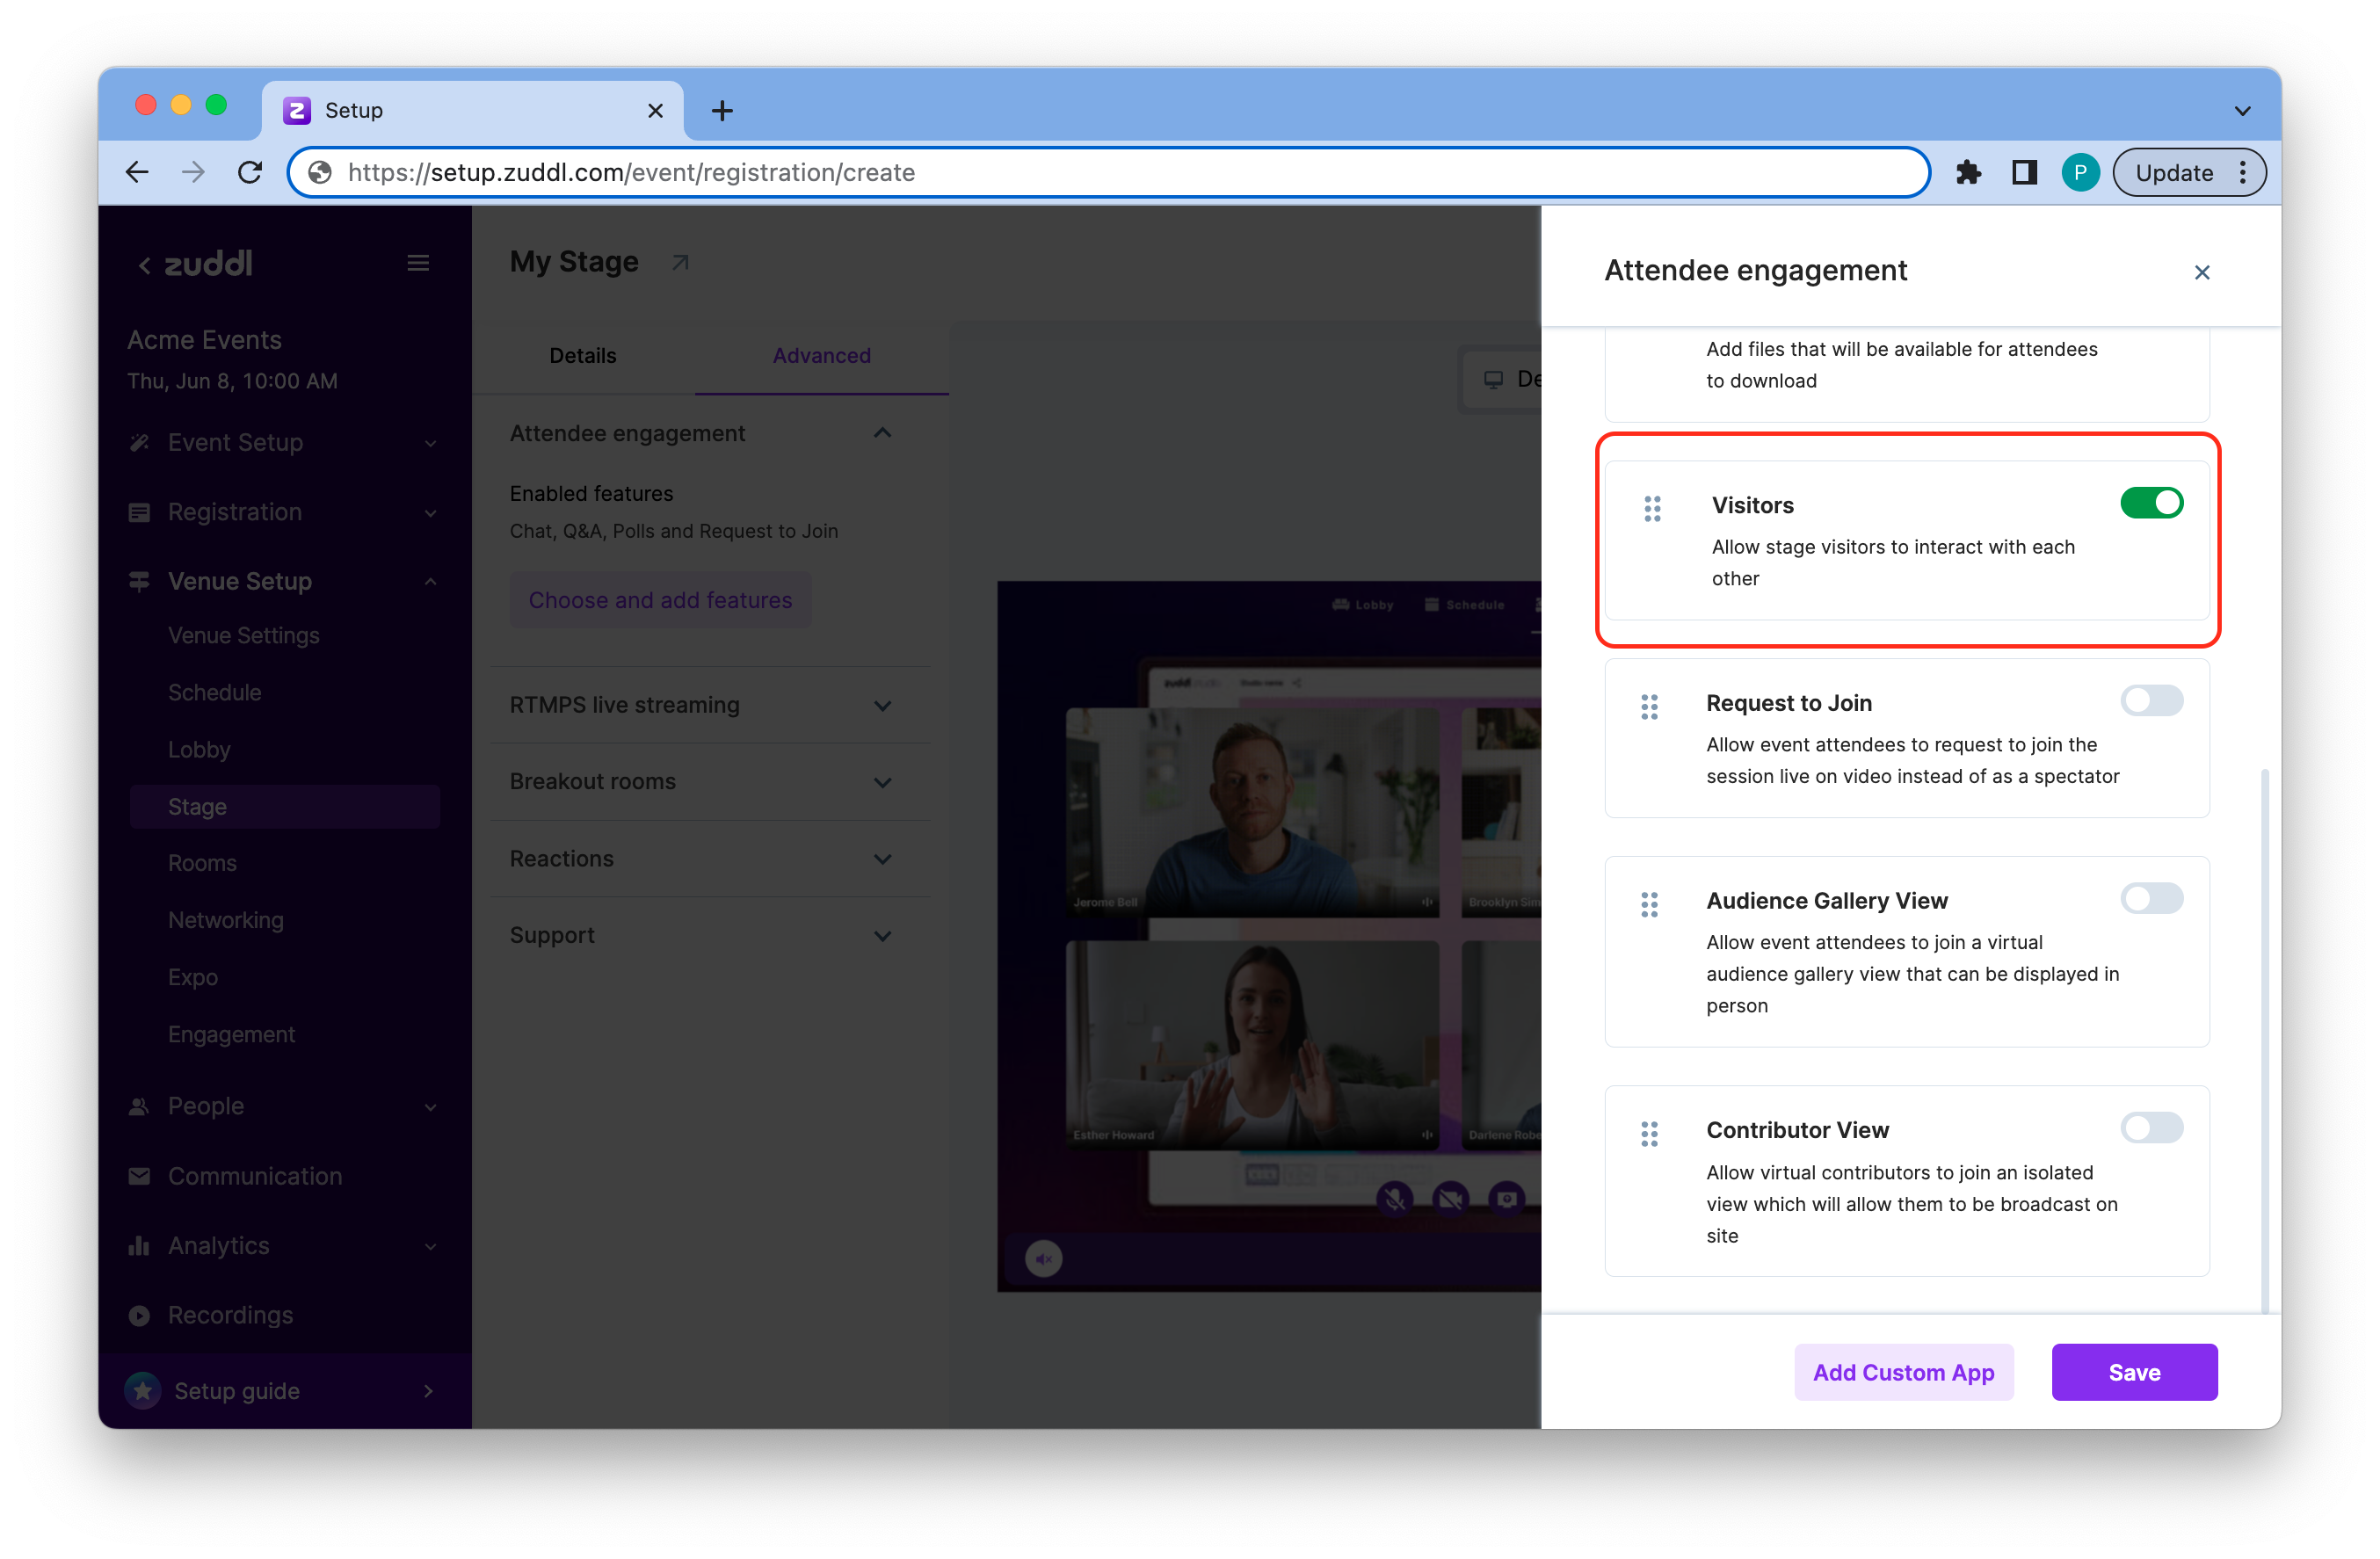Switch to the Details tab
The height and width of the screenshot is (1559, 2380).
pyautogui.click(x=582, y=356)
